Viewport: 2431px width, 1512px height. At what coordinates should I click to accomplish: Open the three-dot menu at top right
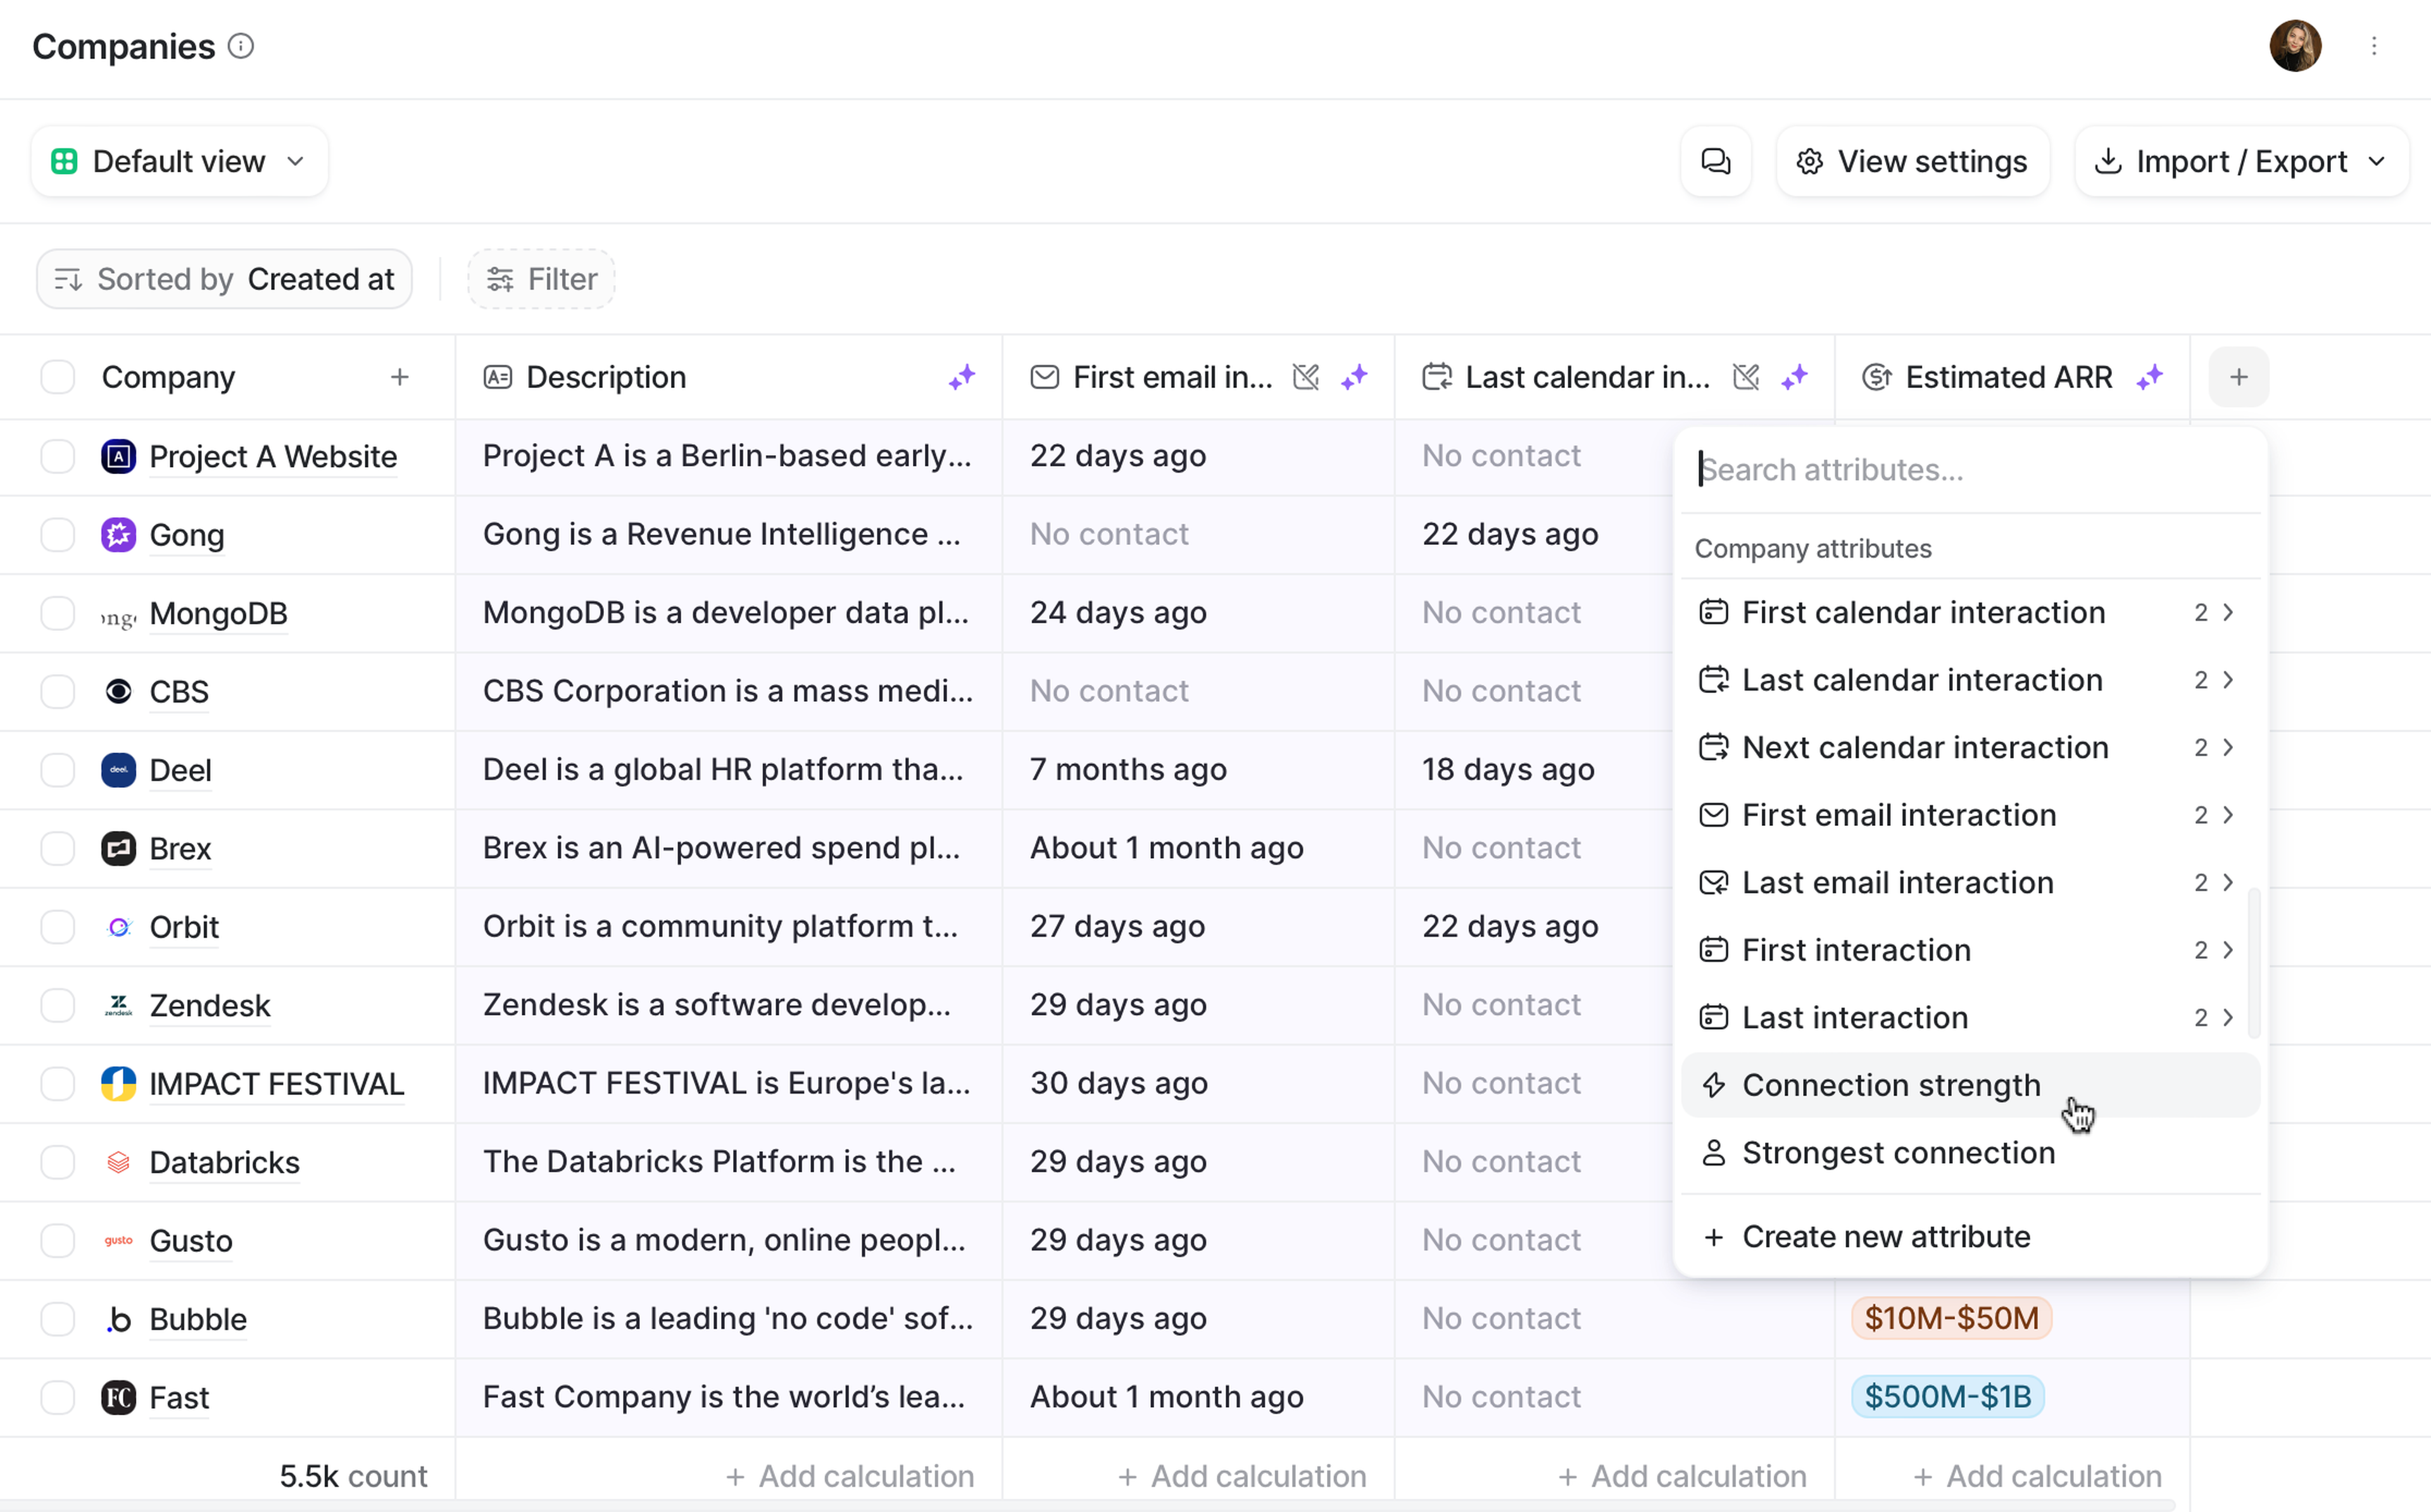2373,46
